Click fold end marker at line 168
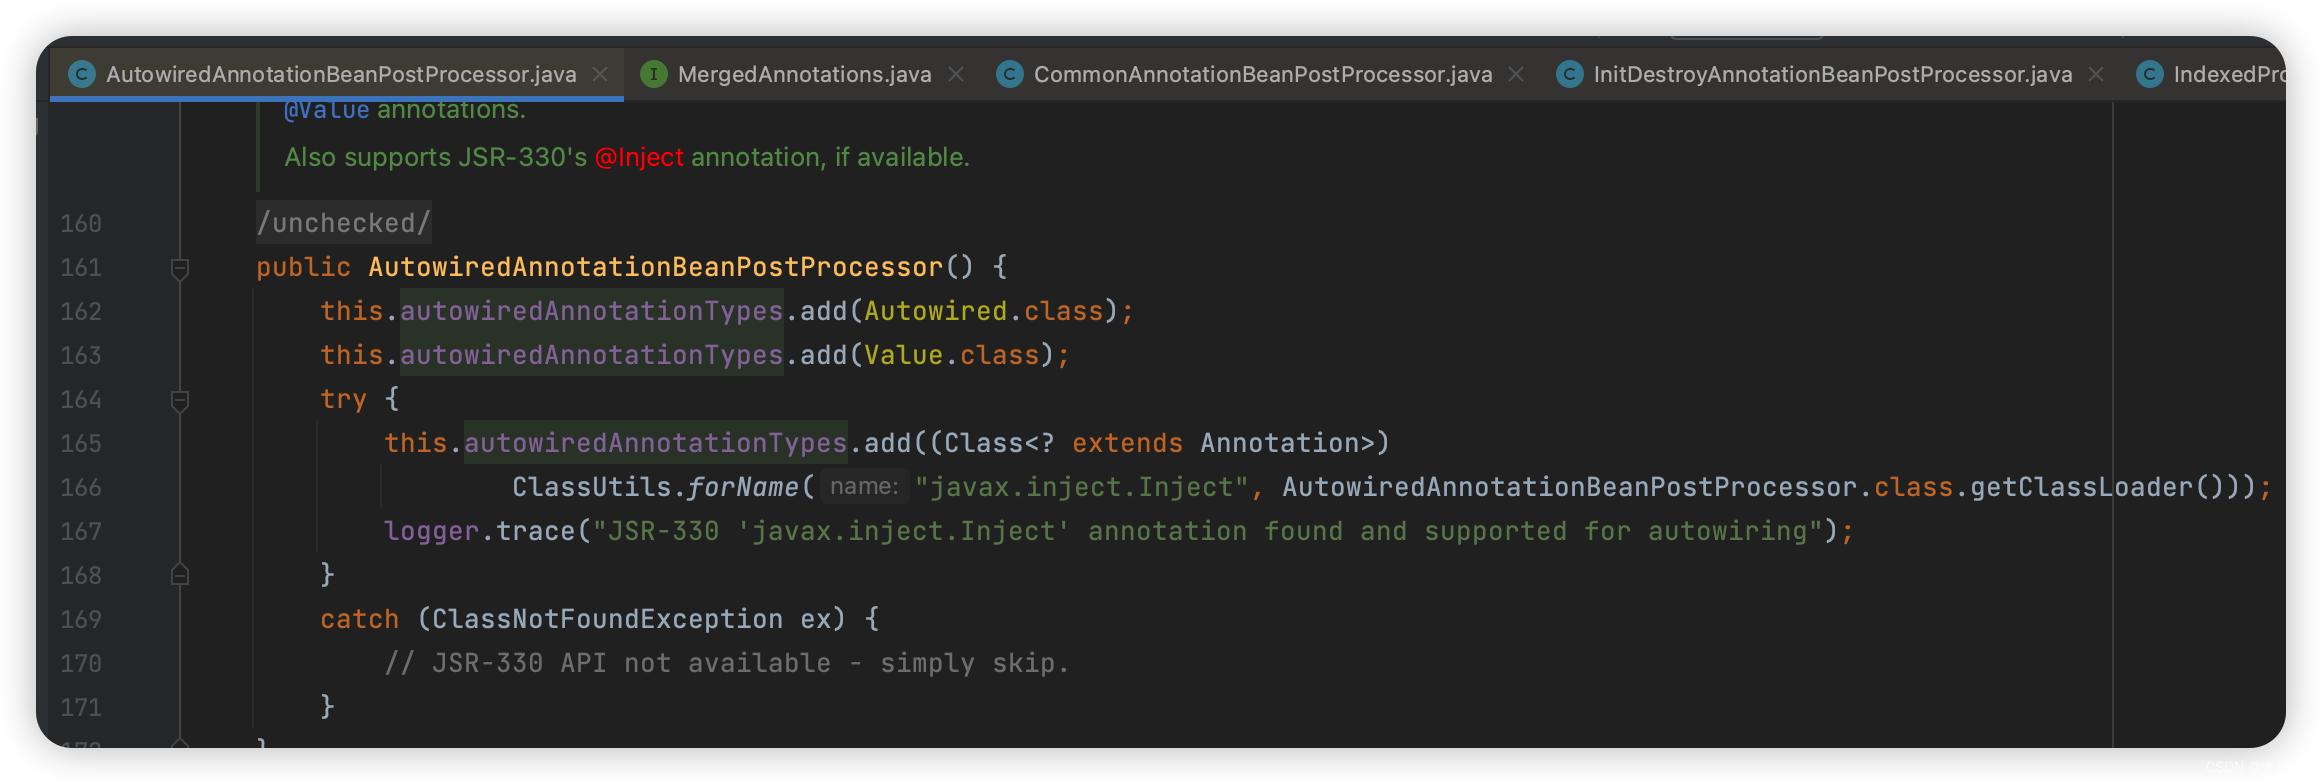 pos(180,575)
